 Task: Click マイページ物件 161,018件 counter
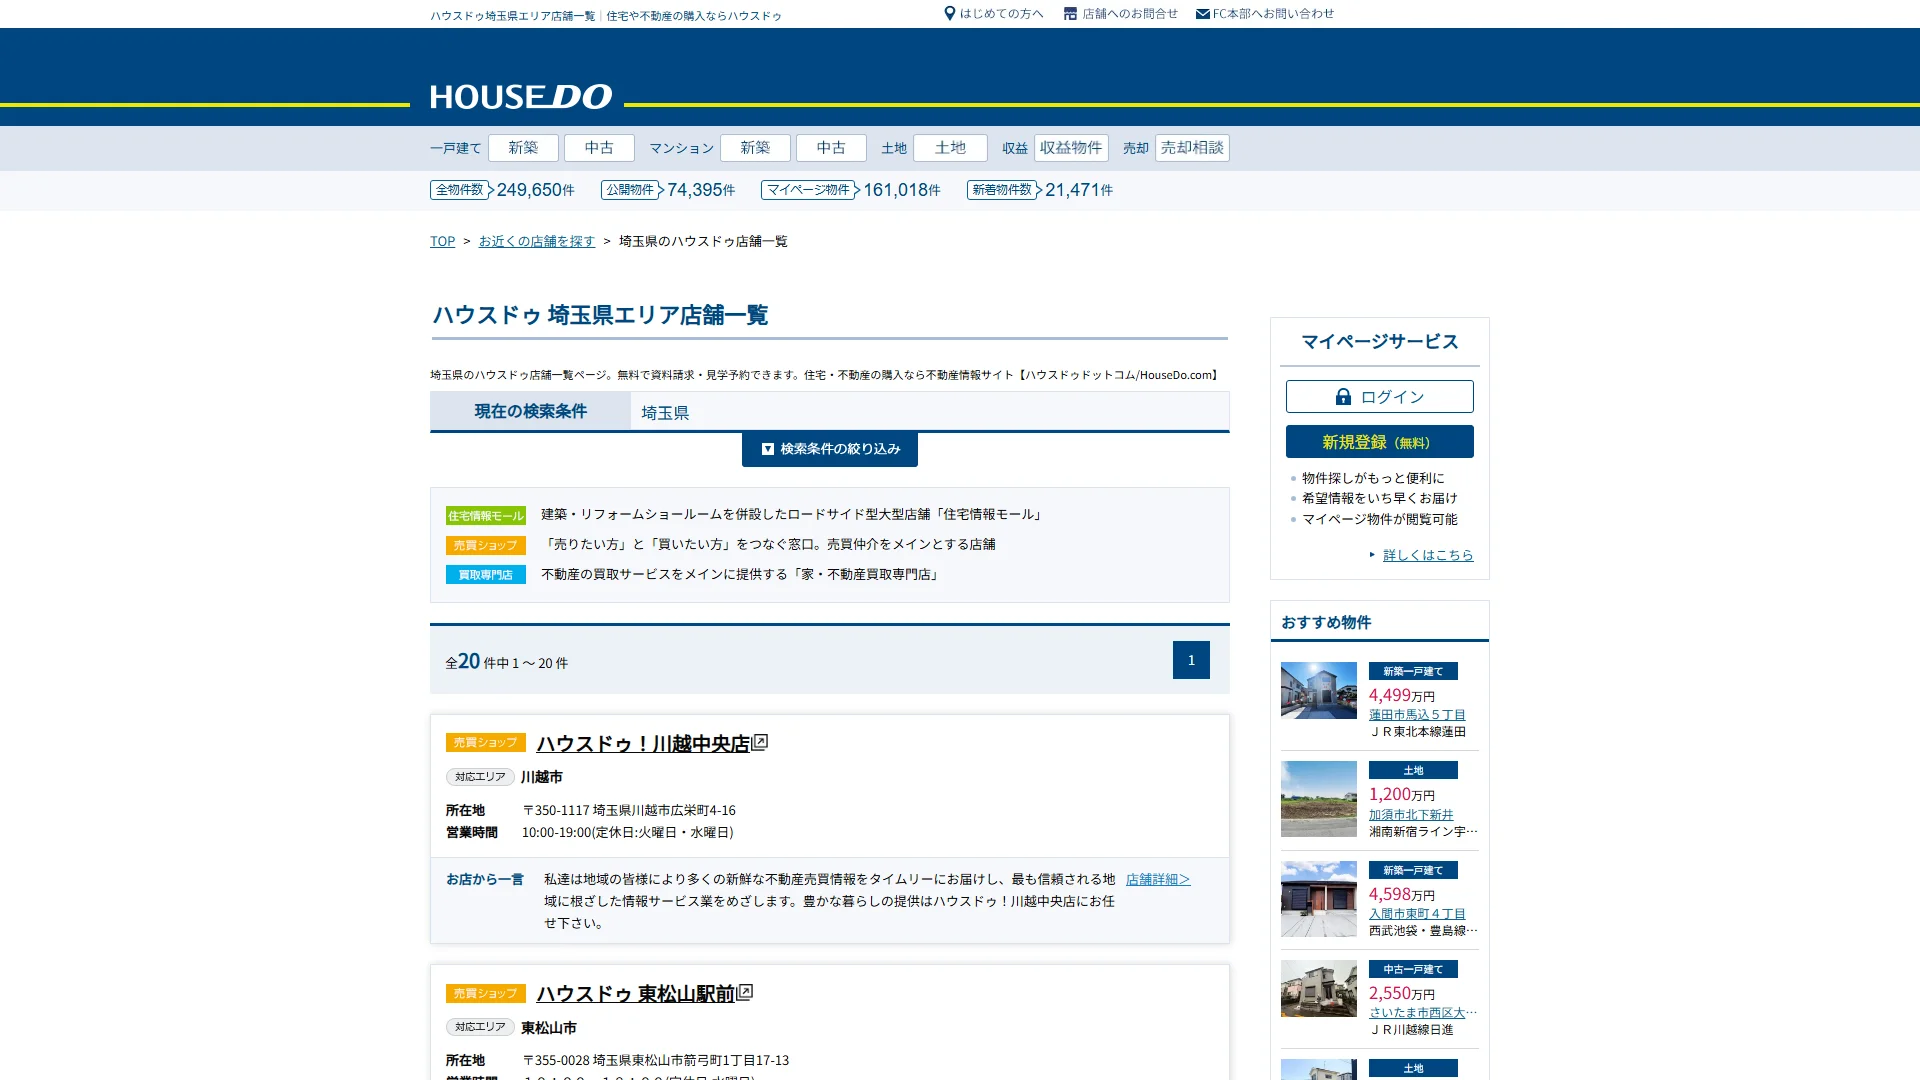coord(851,190)
